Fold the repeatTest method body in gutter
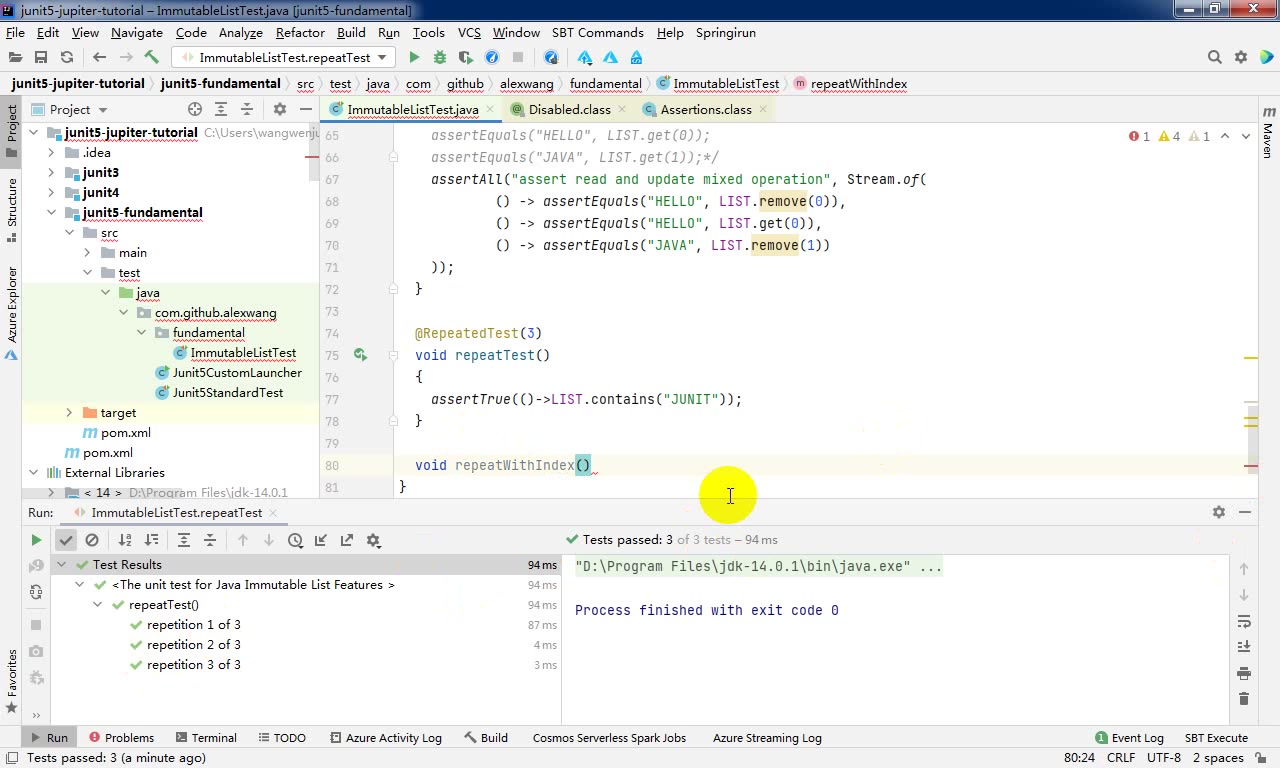Image resolution: width=1280 pixels, height=768 pixels. [x=393, y=355]
